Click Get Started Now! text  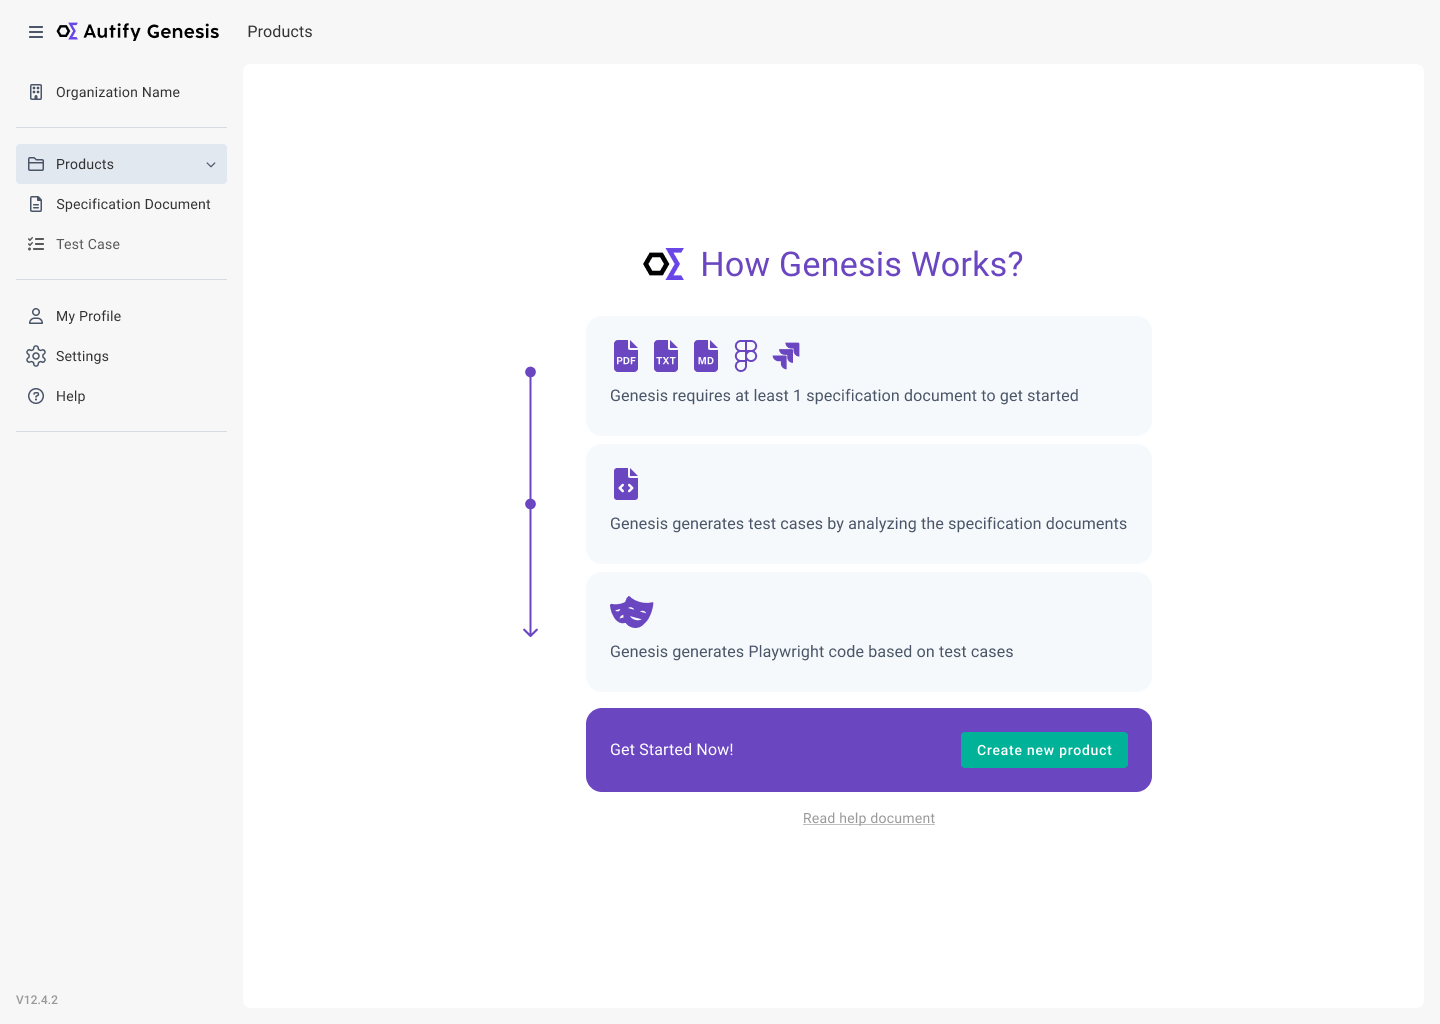coord(672,750)
